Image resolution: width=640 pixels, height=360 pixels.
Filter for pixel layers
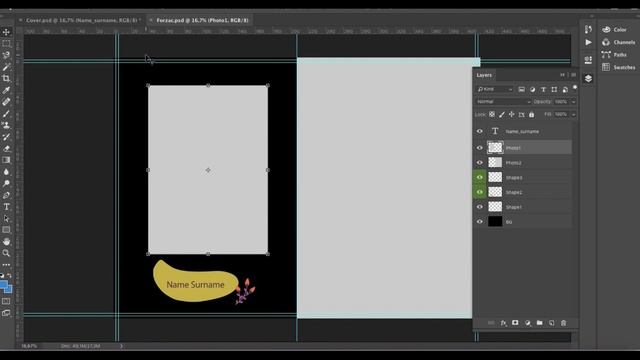click(521, 89)
